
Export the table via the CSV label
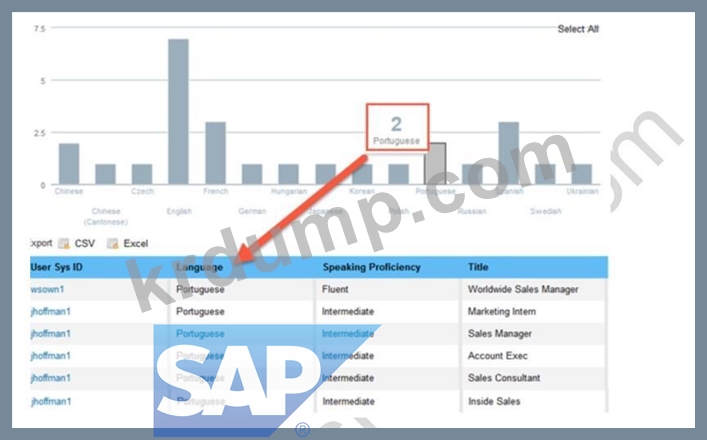pyautogui.click(x=85, y=243)
